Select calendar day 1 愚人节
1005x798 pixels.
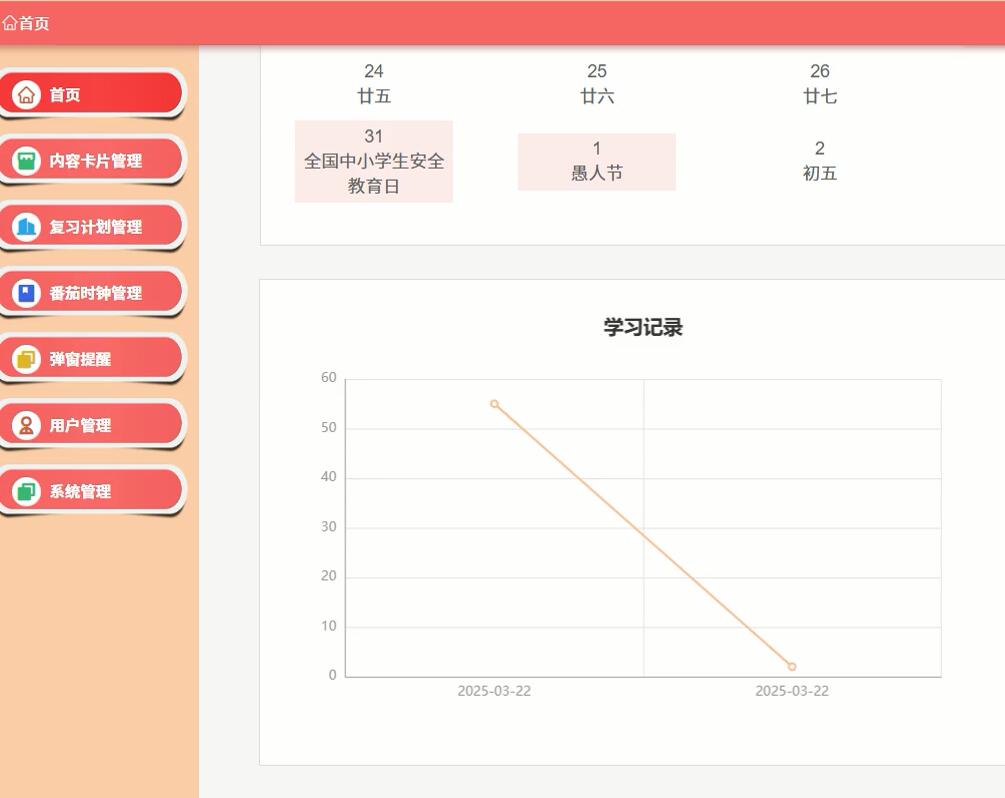tap(597, 162)
